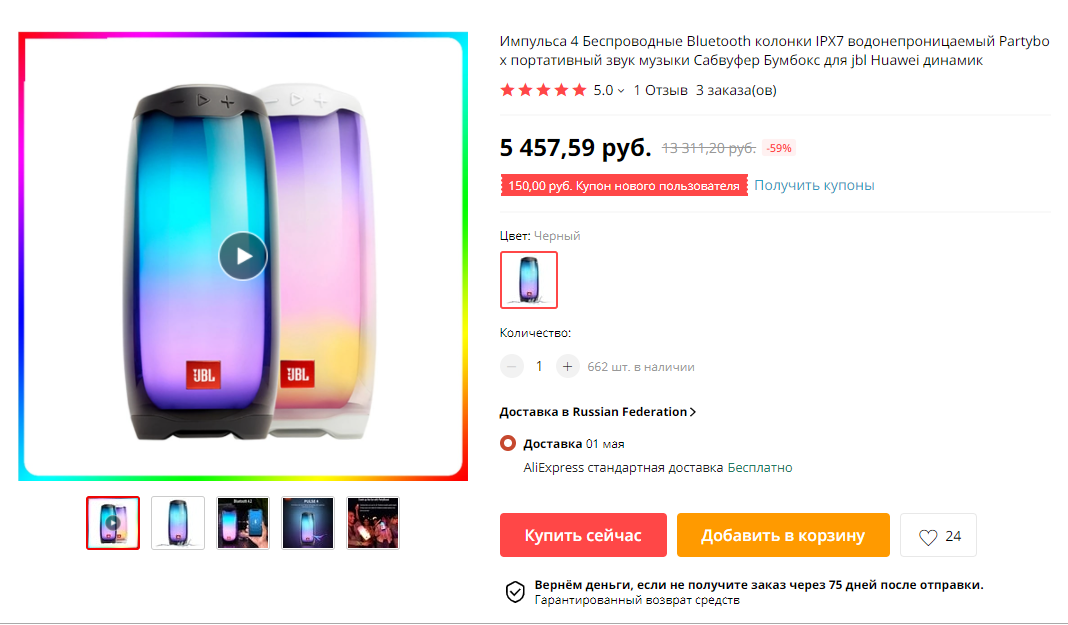Open Доставка в Russian Federation options
Viewport: 1068px width, 625px height.
coord(597,412)
